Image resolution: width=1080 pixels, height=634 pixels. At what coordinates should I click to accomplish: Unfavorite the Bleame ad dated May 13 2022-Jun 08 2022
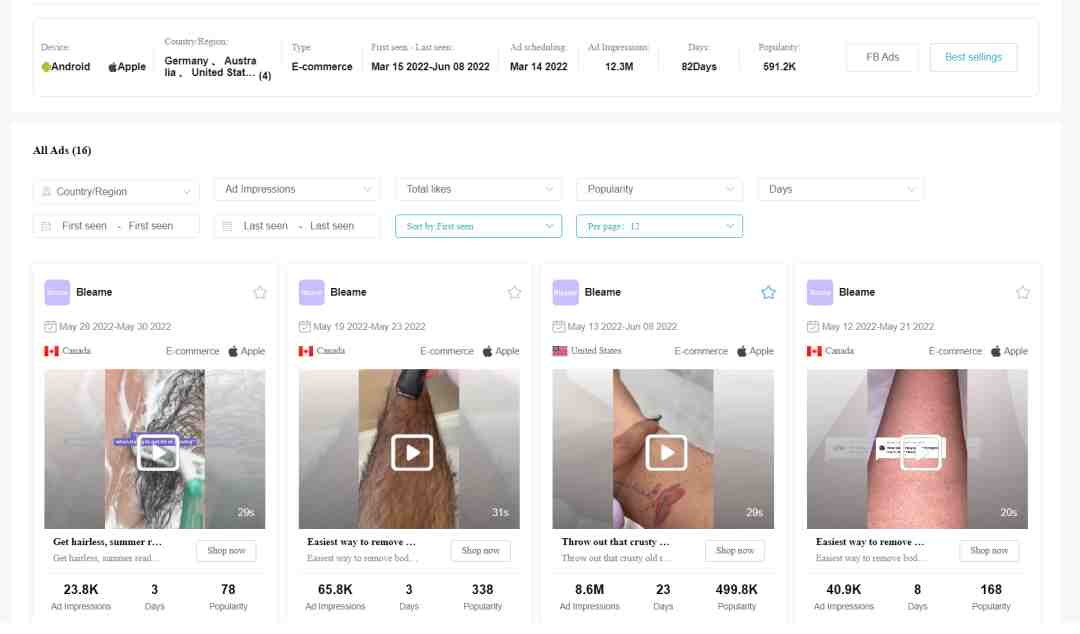[768, 292]
